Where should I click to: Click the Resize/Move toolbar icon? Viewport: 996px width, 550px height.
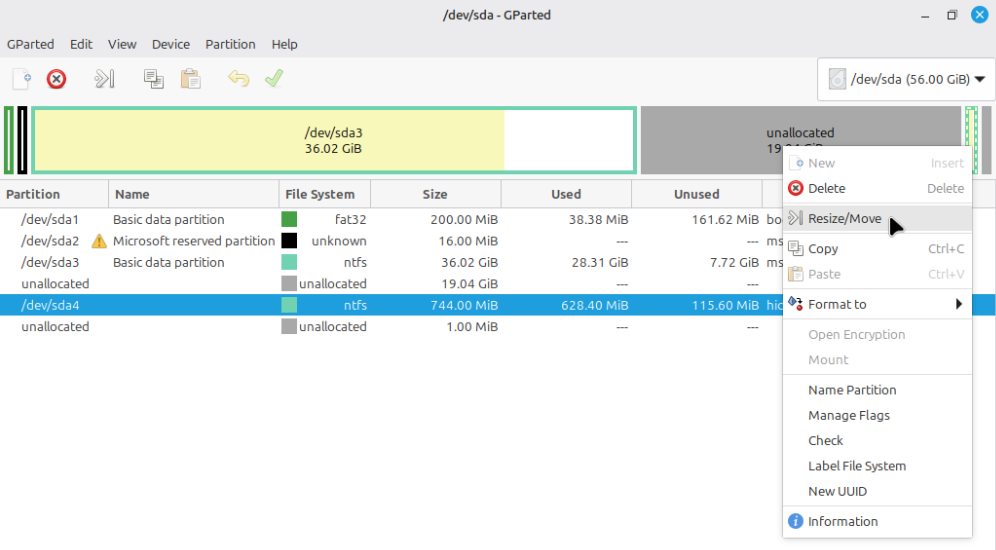[x=104, y=79]
